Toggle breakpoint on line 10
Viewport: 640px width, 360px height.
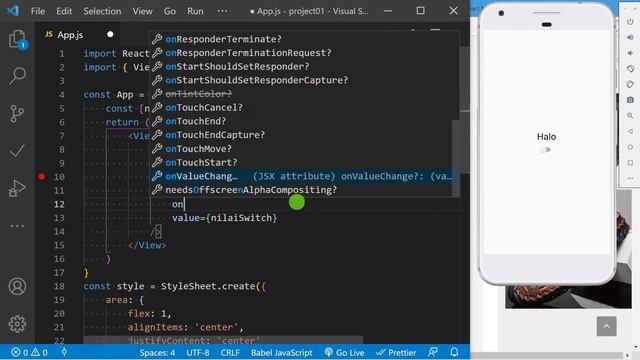click(x=42, y=177)
